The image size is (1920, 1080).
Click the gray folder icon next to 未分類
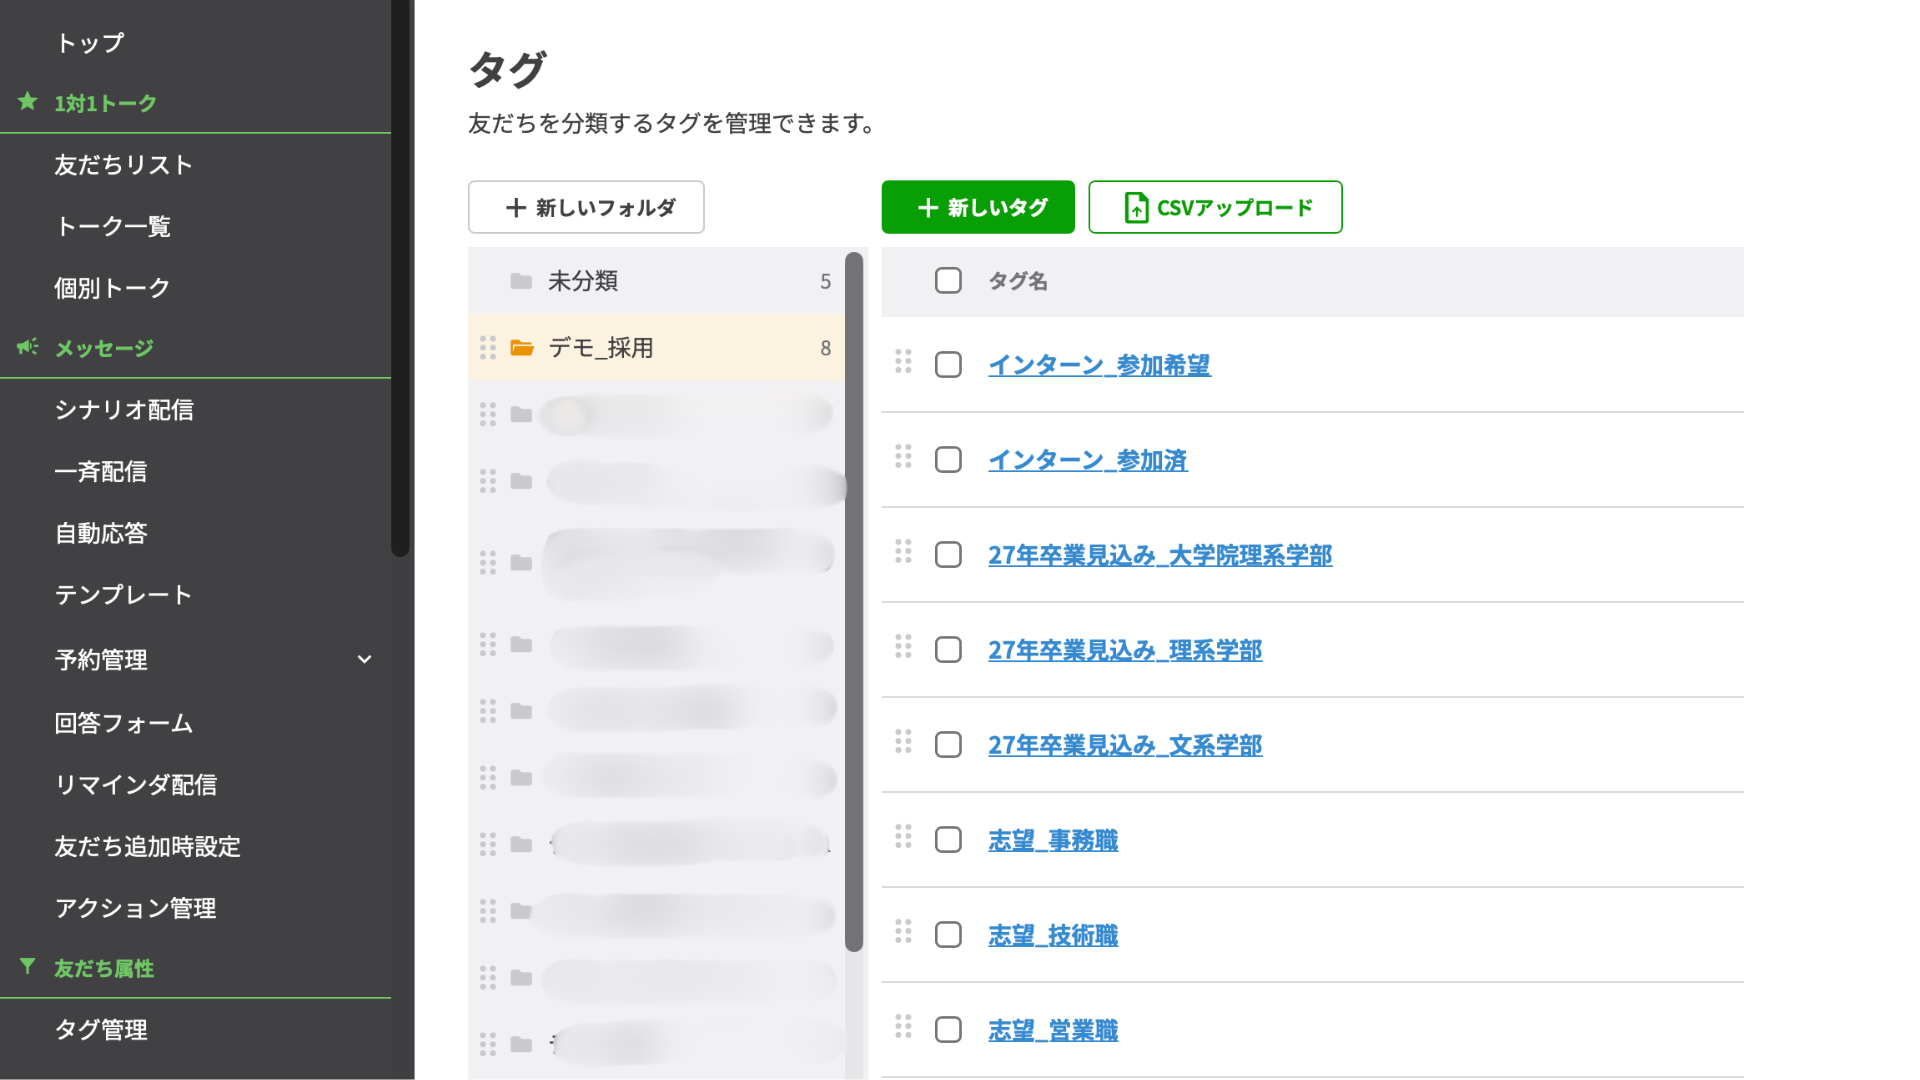(x=521, y=281)
